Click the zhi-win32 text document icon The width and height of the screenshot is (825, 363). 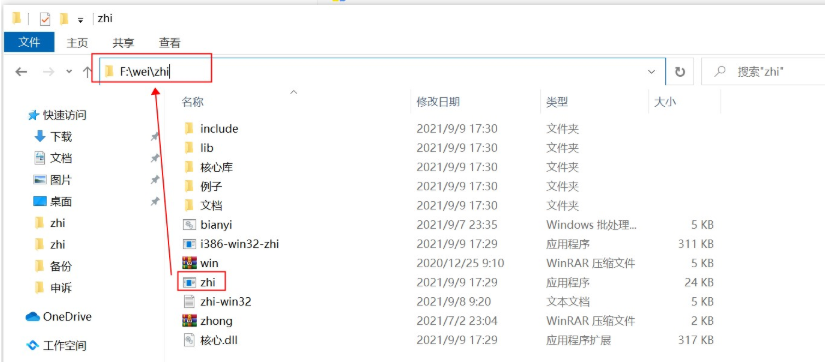[189, 301]
